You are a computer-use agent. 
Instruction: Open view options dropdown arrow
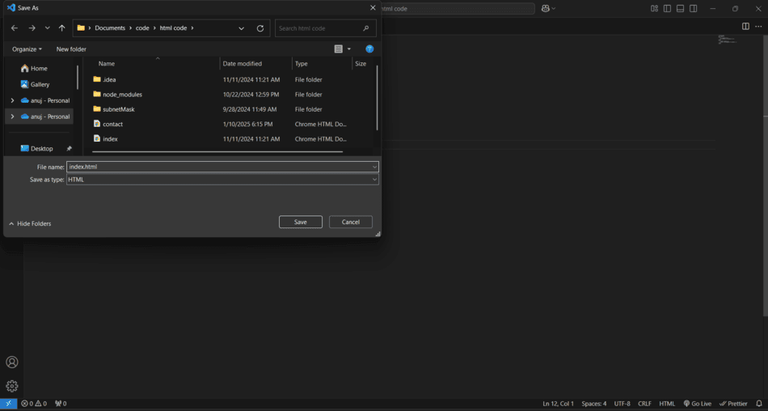pyautogui.click(x=349, y=49)
